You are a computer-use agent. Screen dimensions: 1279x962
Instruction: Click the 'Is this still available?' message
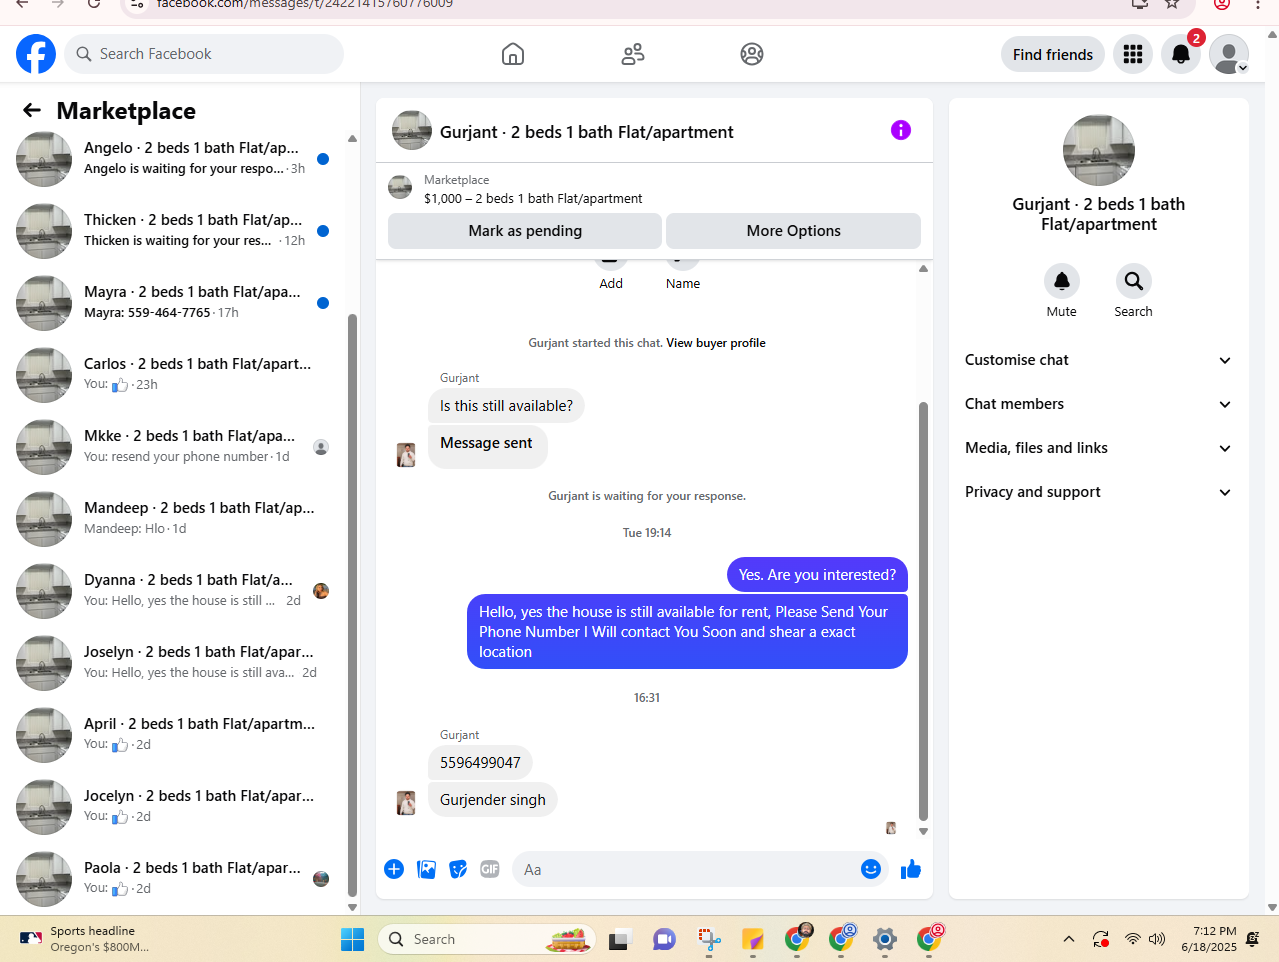pos(507,406)
